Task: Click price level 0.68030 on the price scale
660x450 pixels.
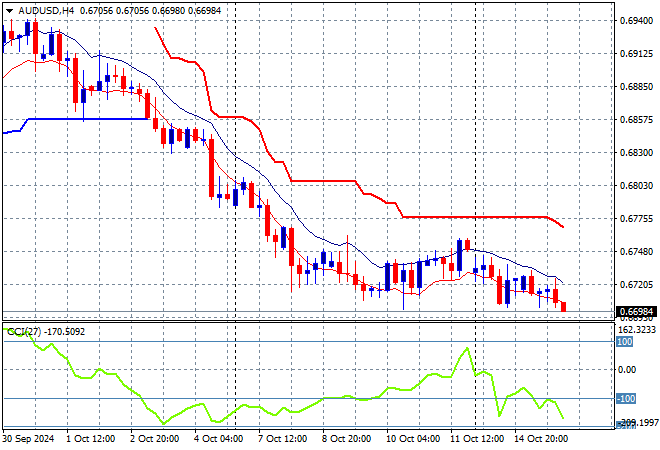Action: 637,186
